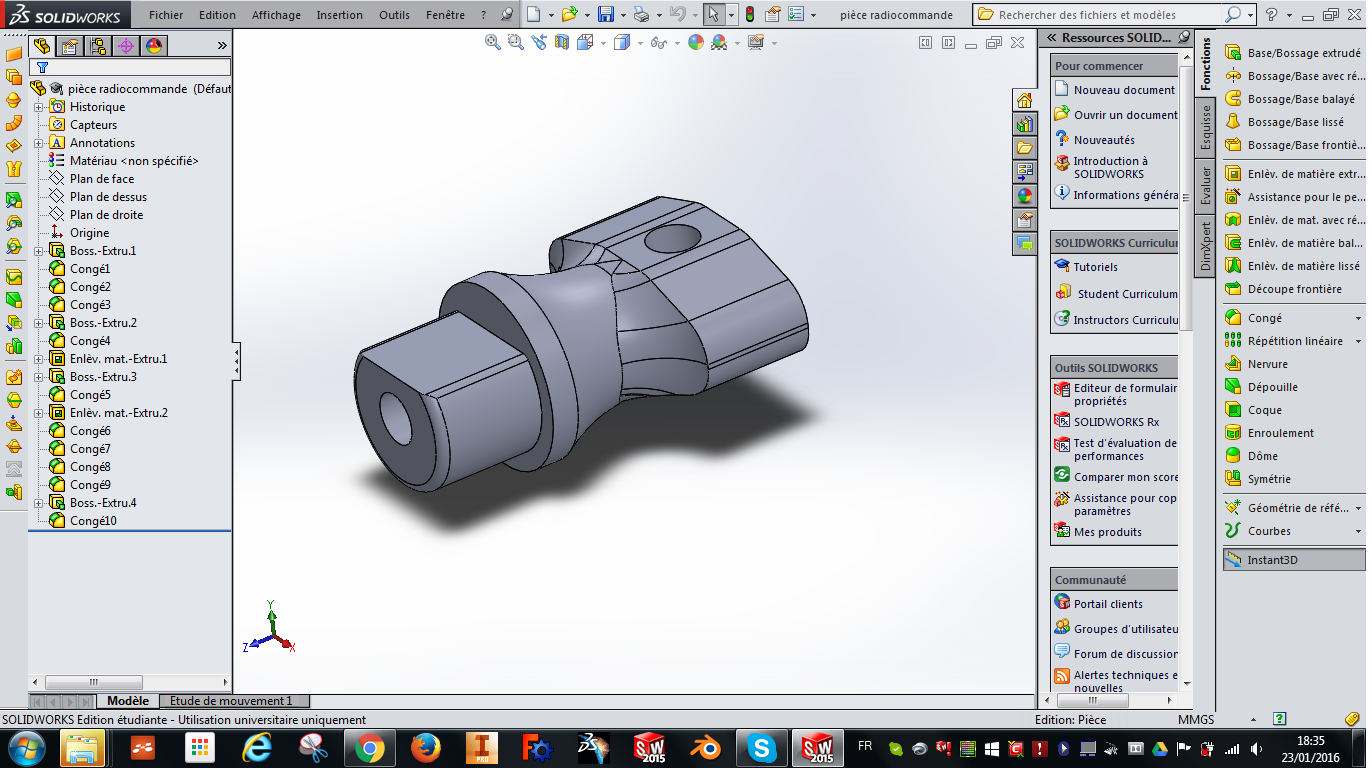Click the Section View icon in view toolbar

coord(561,42)
